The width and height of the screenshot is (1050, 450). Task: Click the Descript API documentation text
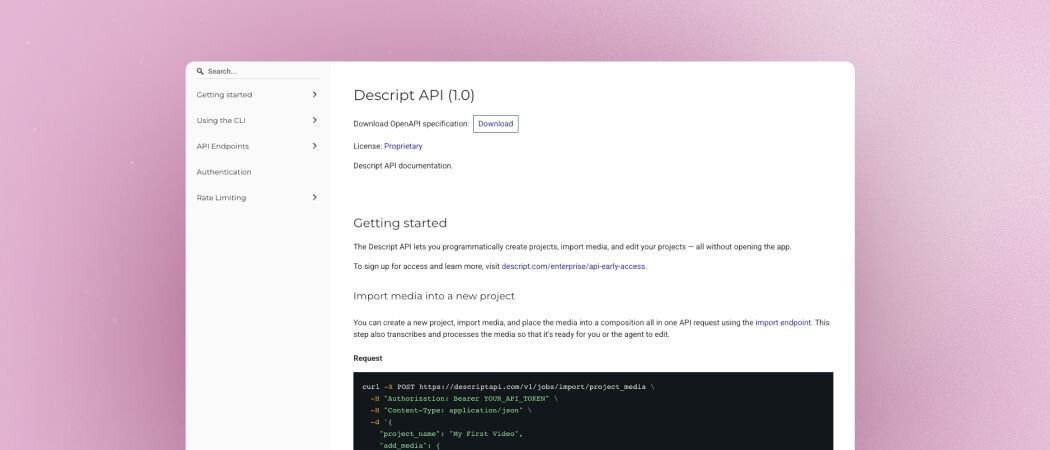[403, 165]
